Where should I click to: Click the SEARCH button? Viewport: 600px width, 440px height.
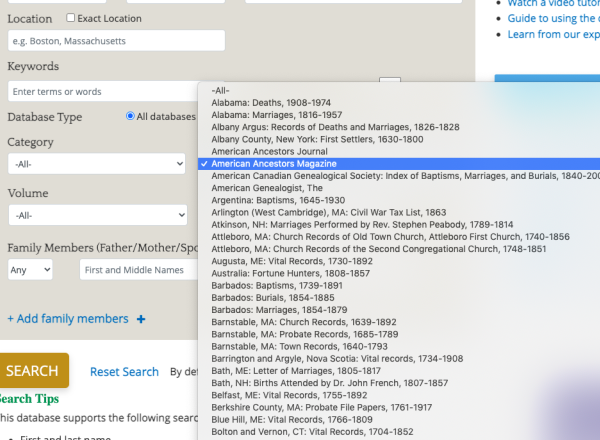(34, 370)
